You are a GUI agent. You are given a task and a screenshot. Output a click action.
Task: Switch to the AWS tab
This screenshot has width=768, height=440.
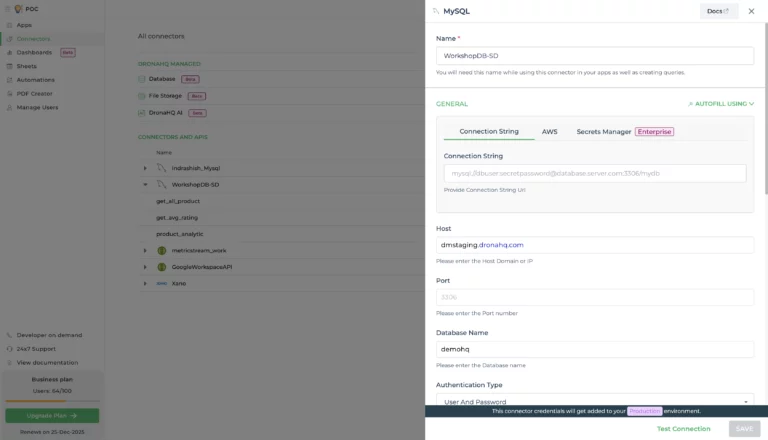coord(549,131)
